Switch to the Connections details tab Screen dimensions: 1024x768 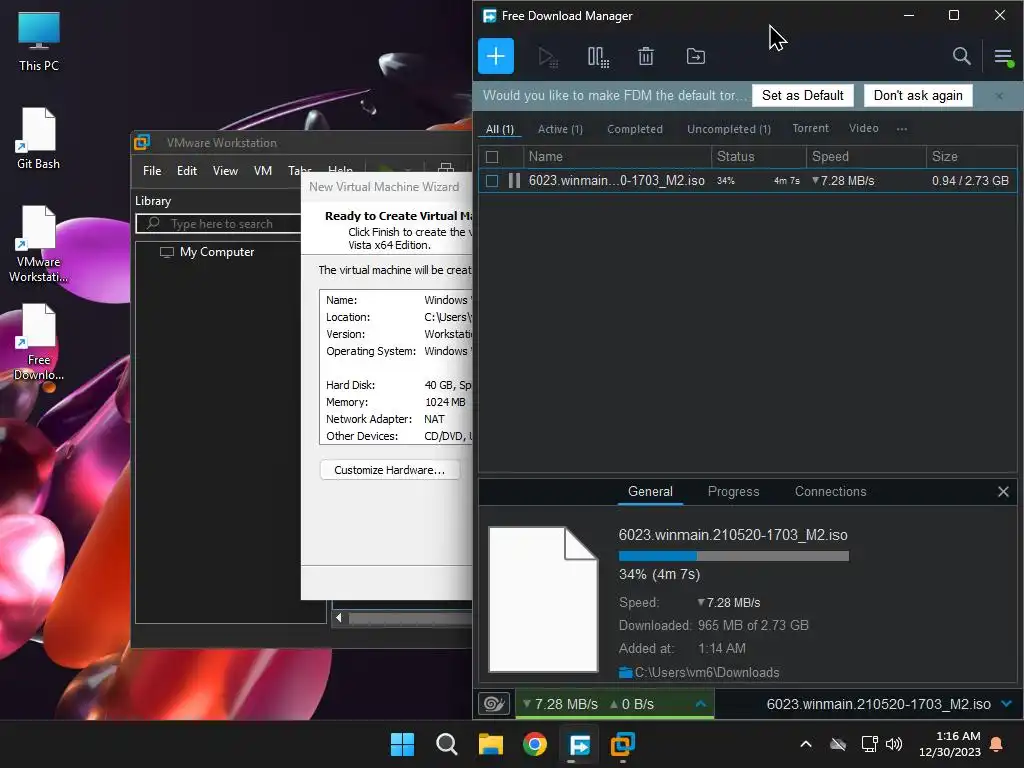830,492
